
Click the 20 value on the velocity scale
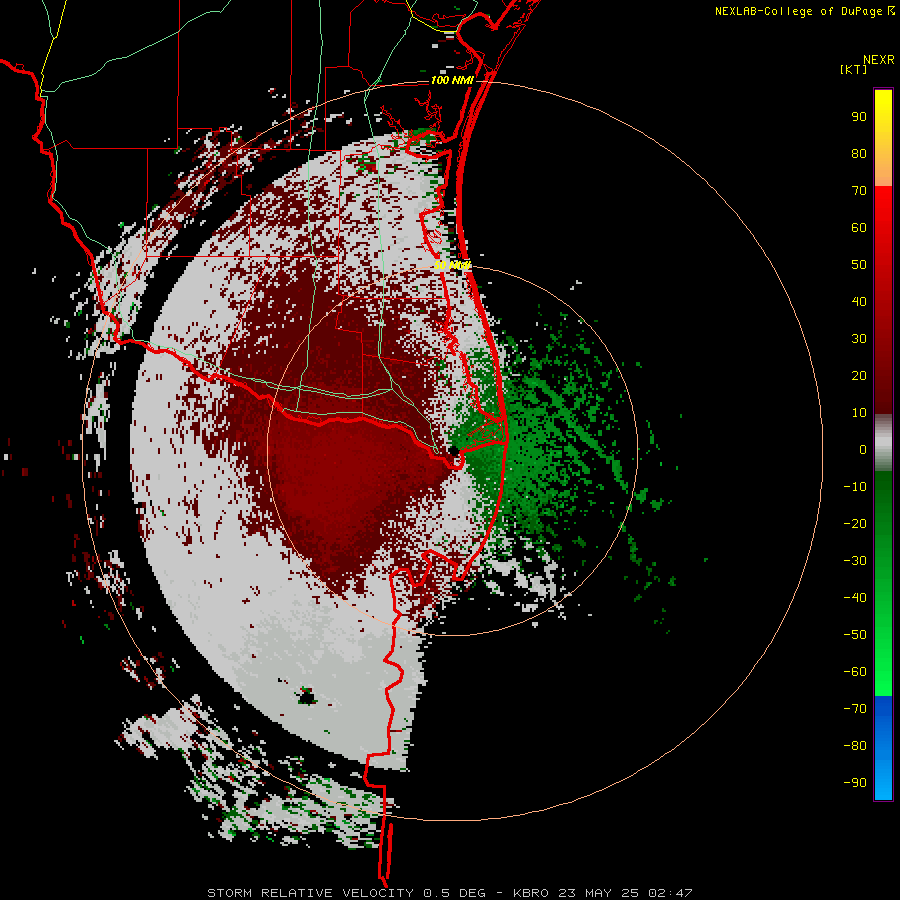tap(859, 376)
